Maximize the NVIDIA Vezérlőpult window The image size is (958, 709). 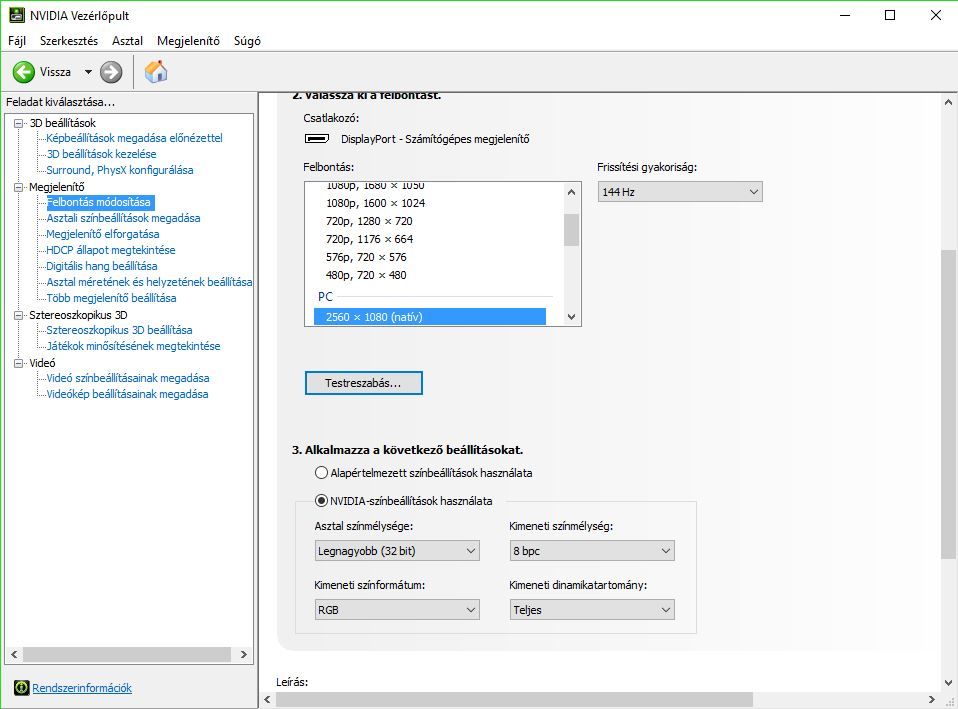pyautogui.click(x=890, y=15)
